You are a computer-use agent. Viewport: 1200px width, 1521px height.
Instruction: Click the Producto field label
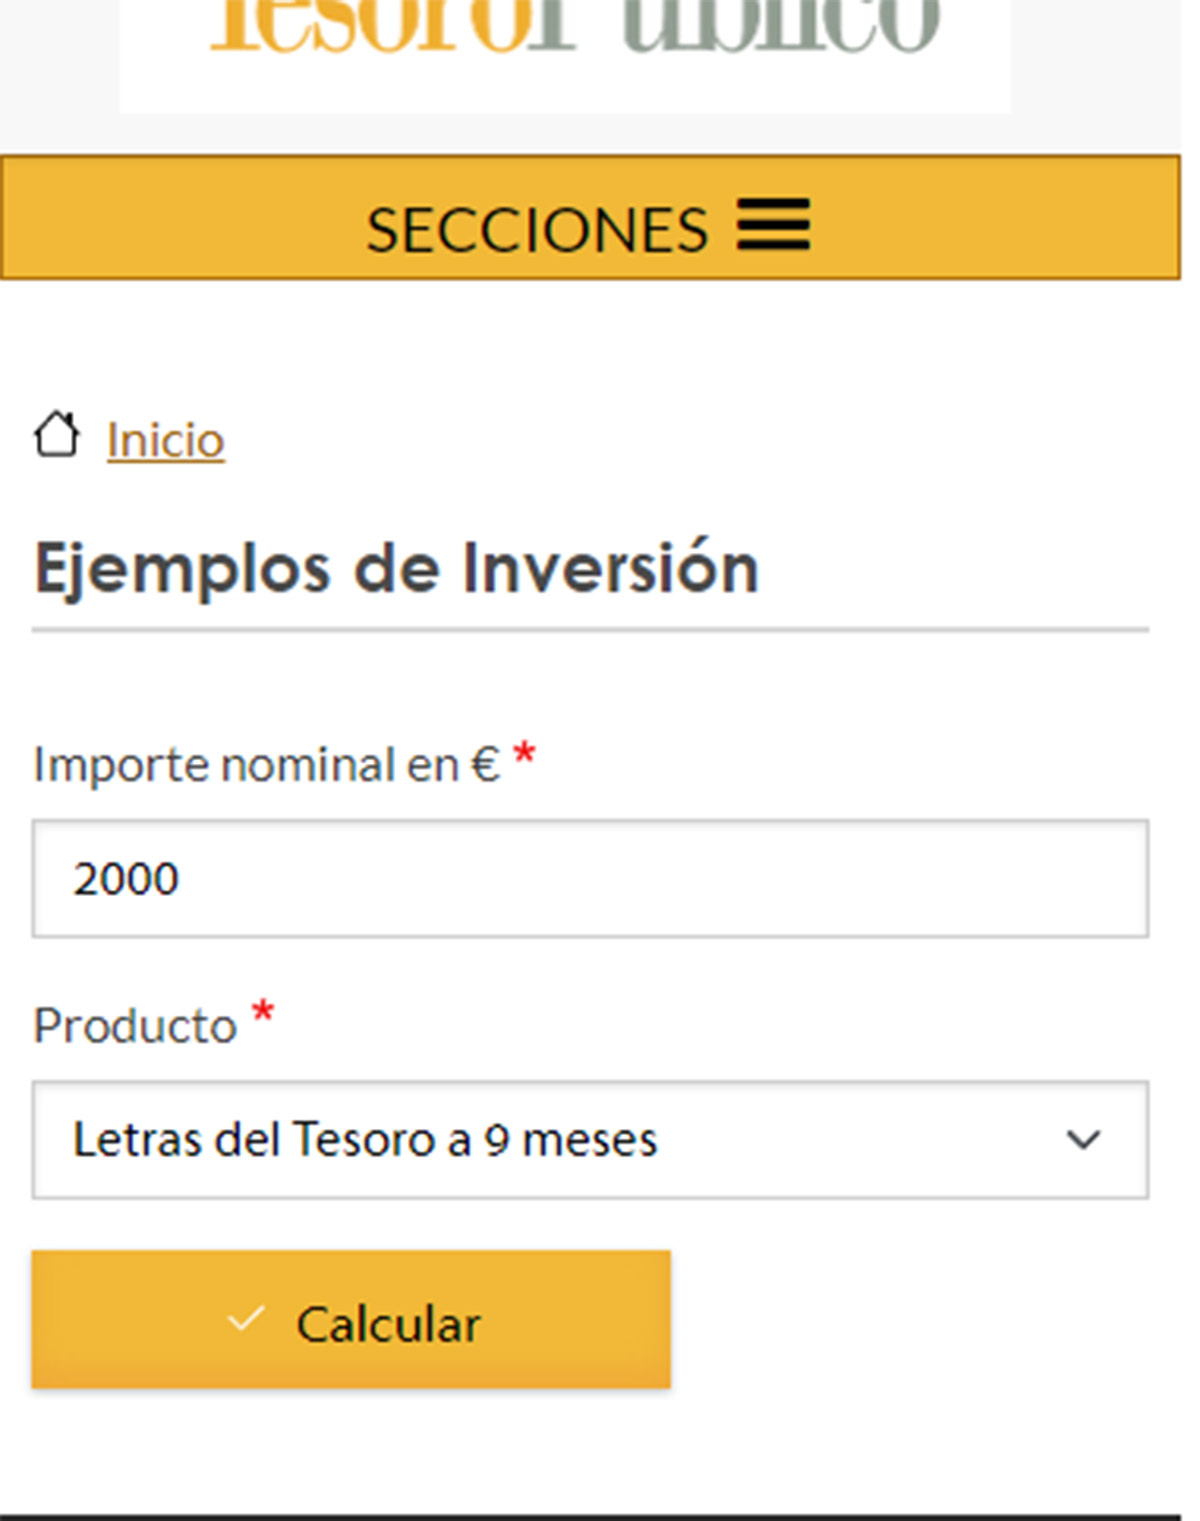pos(135,1026)
